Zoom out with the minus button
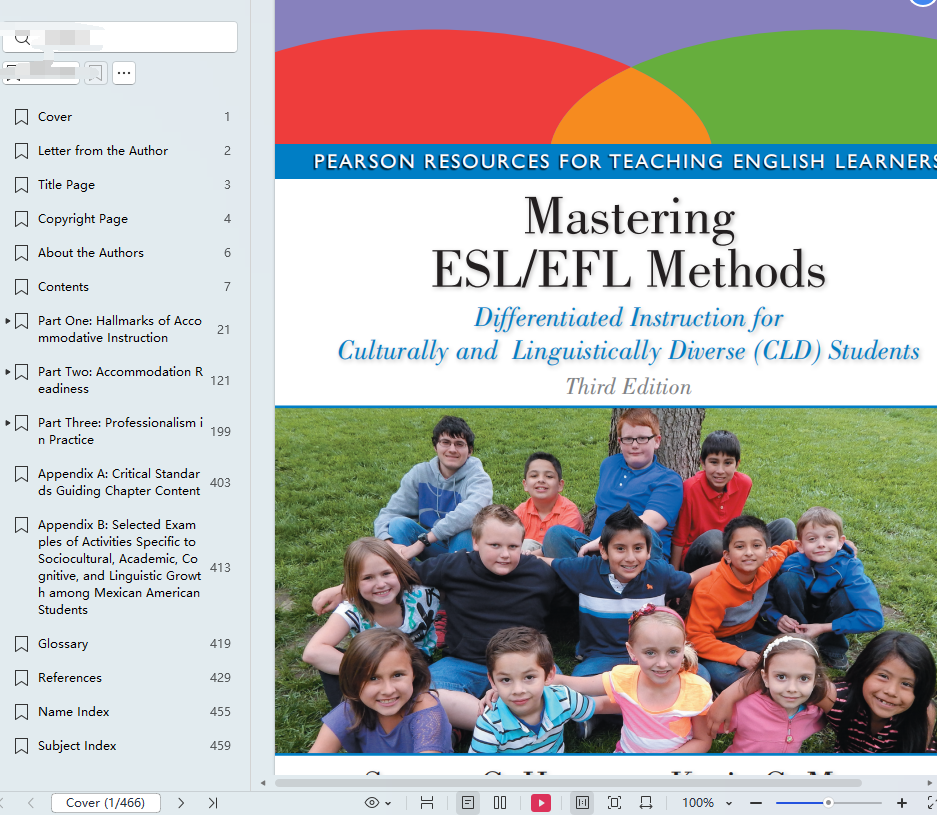This screenshot has height=815, width=937. [x=756, y=803]
